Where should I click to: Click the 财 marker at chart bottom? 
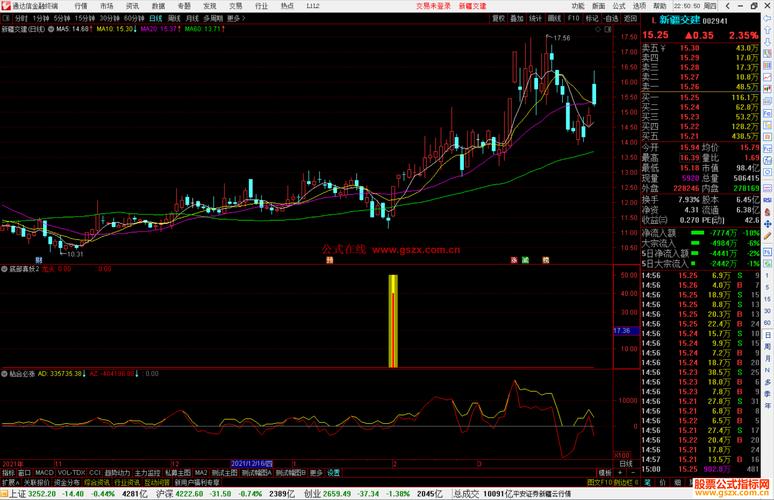click(39, 260)
